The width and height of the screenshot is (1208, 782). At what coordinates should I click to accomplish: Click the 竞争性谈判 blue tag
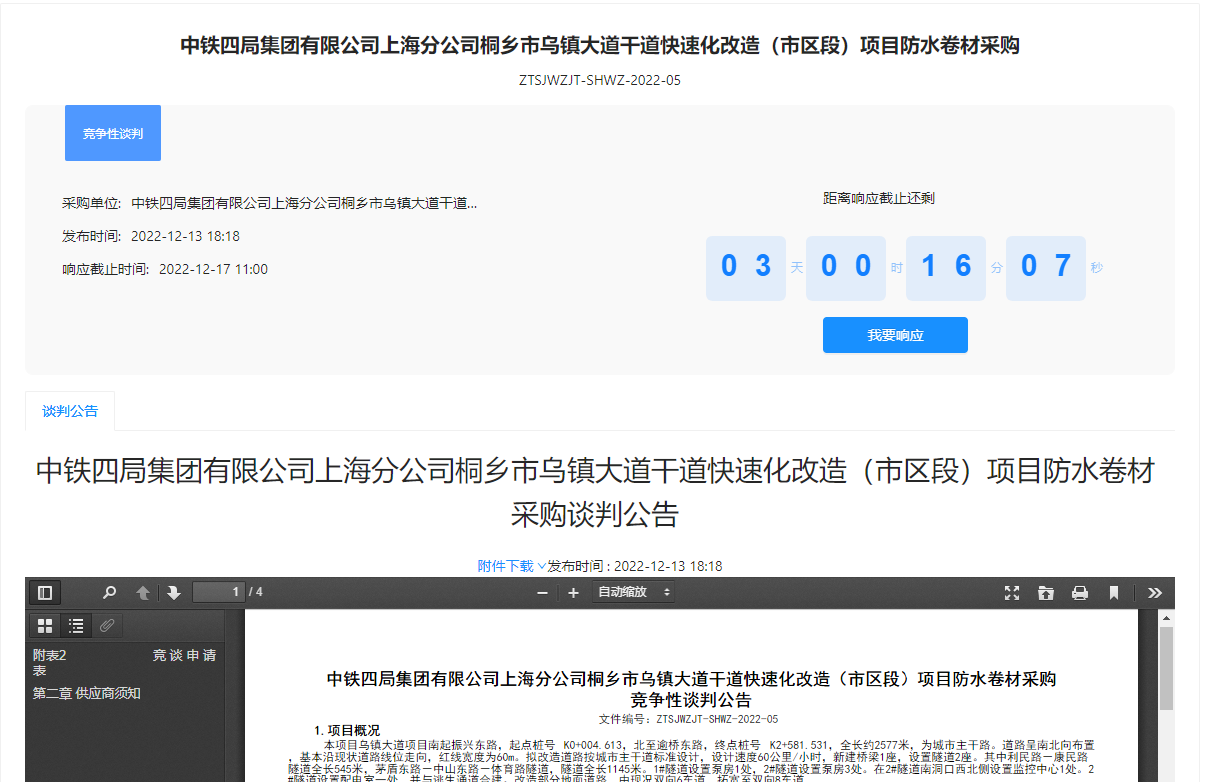pyautogui.click(x=113, y=133)
